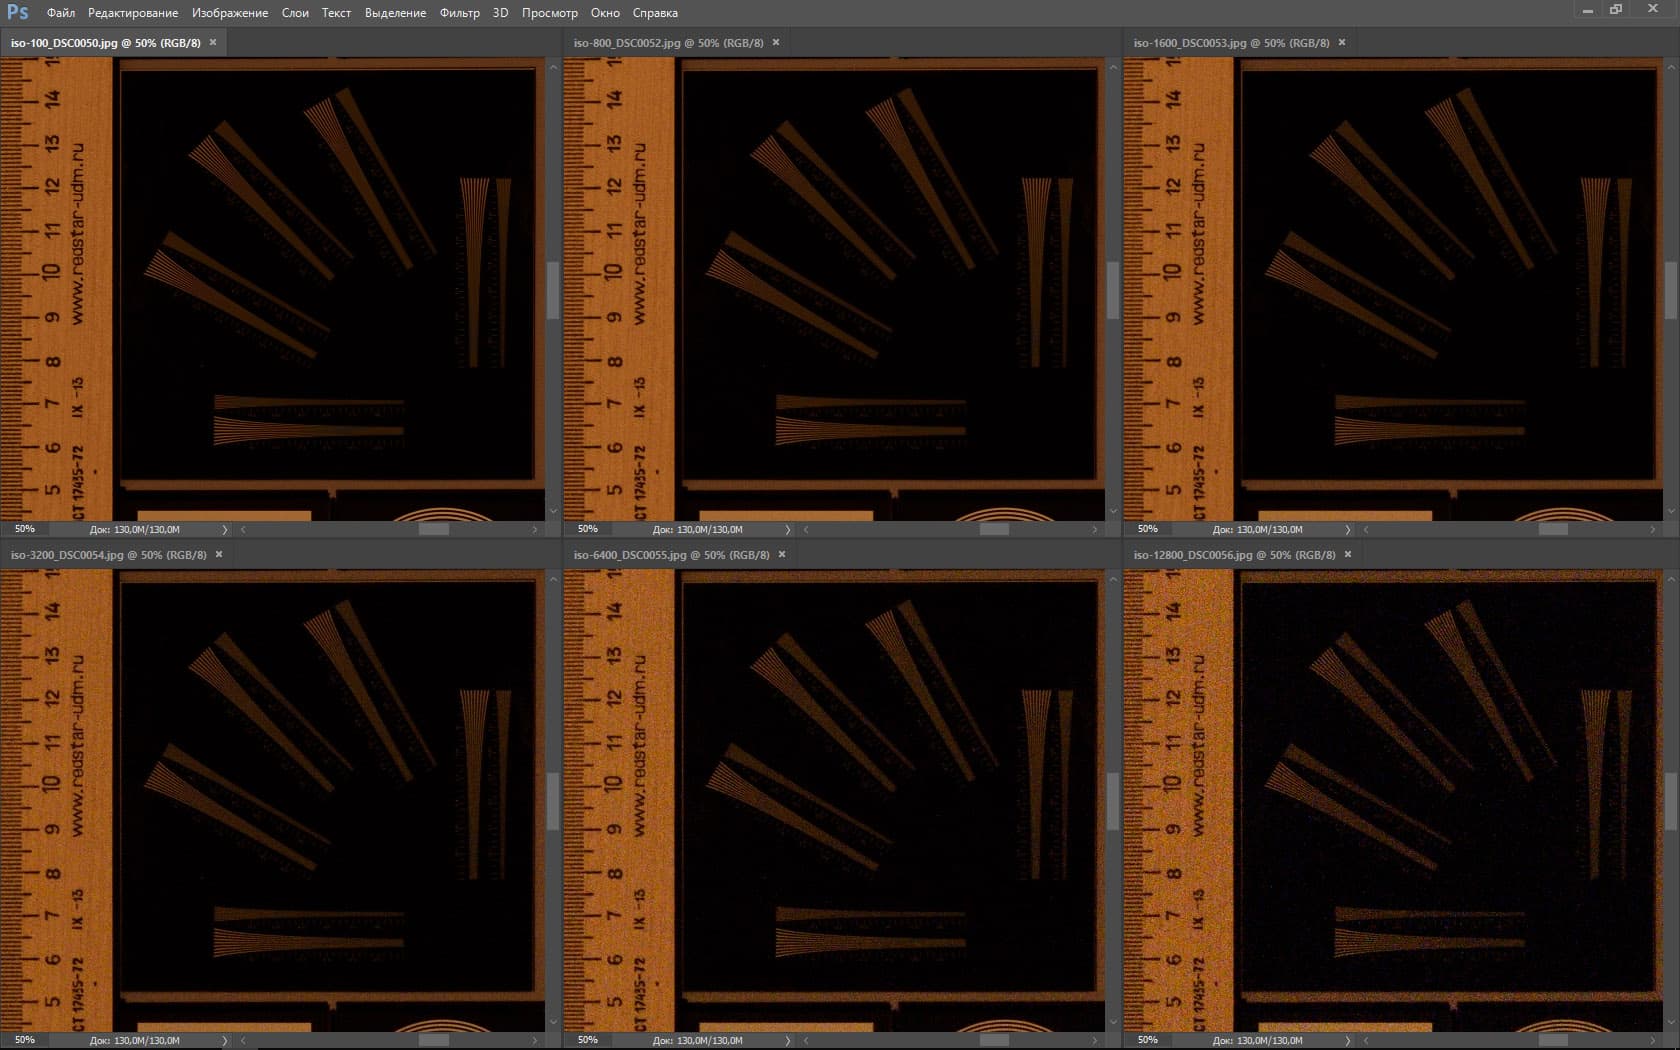Screen dimensions: 1680x1050
Task: Expand status bar options arrow in iso-1600 window
Action: coord(1348,529)
